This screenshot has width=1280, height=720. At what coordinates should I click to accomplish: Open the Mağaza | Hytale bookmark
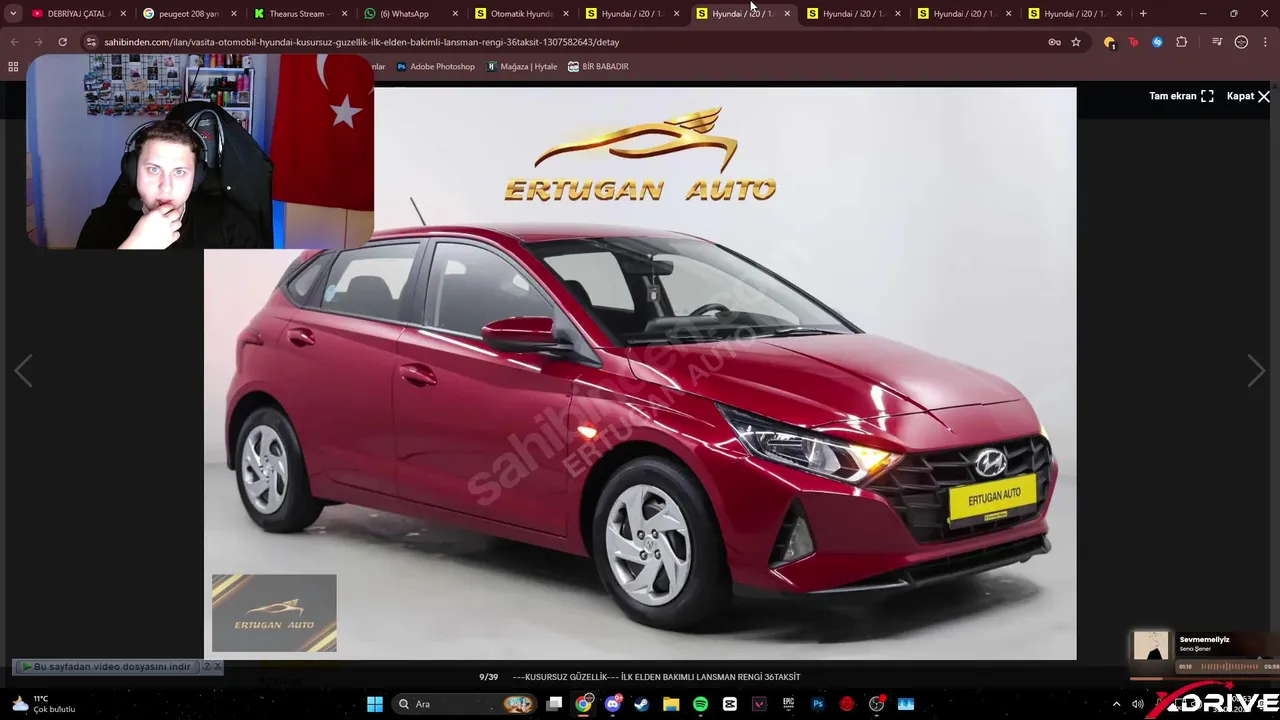[x=522, y=66]
